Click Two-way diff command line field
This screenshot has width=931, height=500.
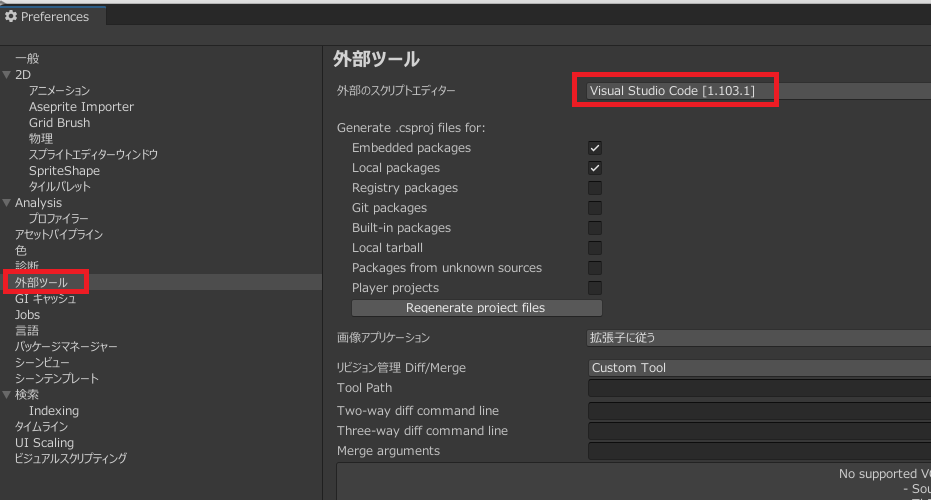pyautogui.click(x=759, y=411)
